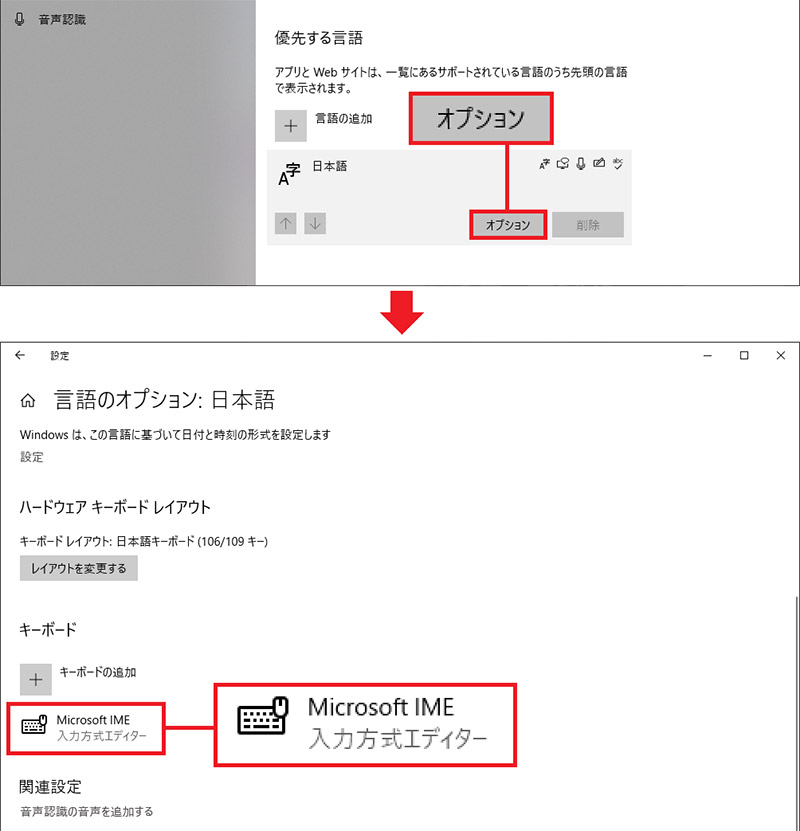Click the speech recognition mic icon for 日本語

[581, 163]
